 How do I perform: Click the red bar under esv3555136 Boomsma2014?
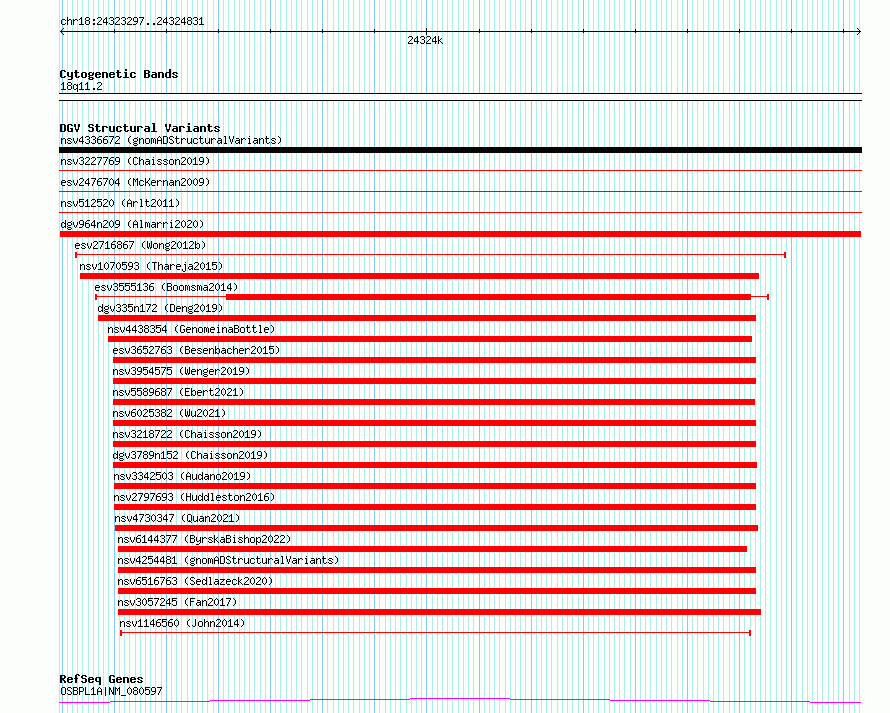(488, 297)
